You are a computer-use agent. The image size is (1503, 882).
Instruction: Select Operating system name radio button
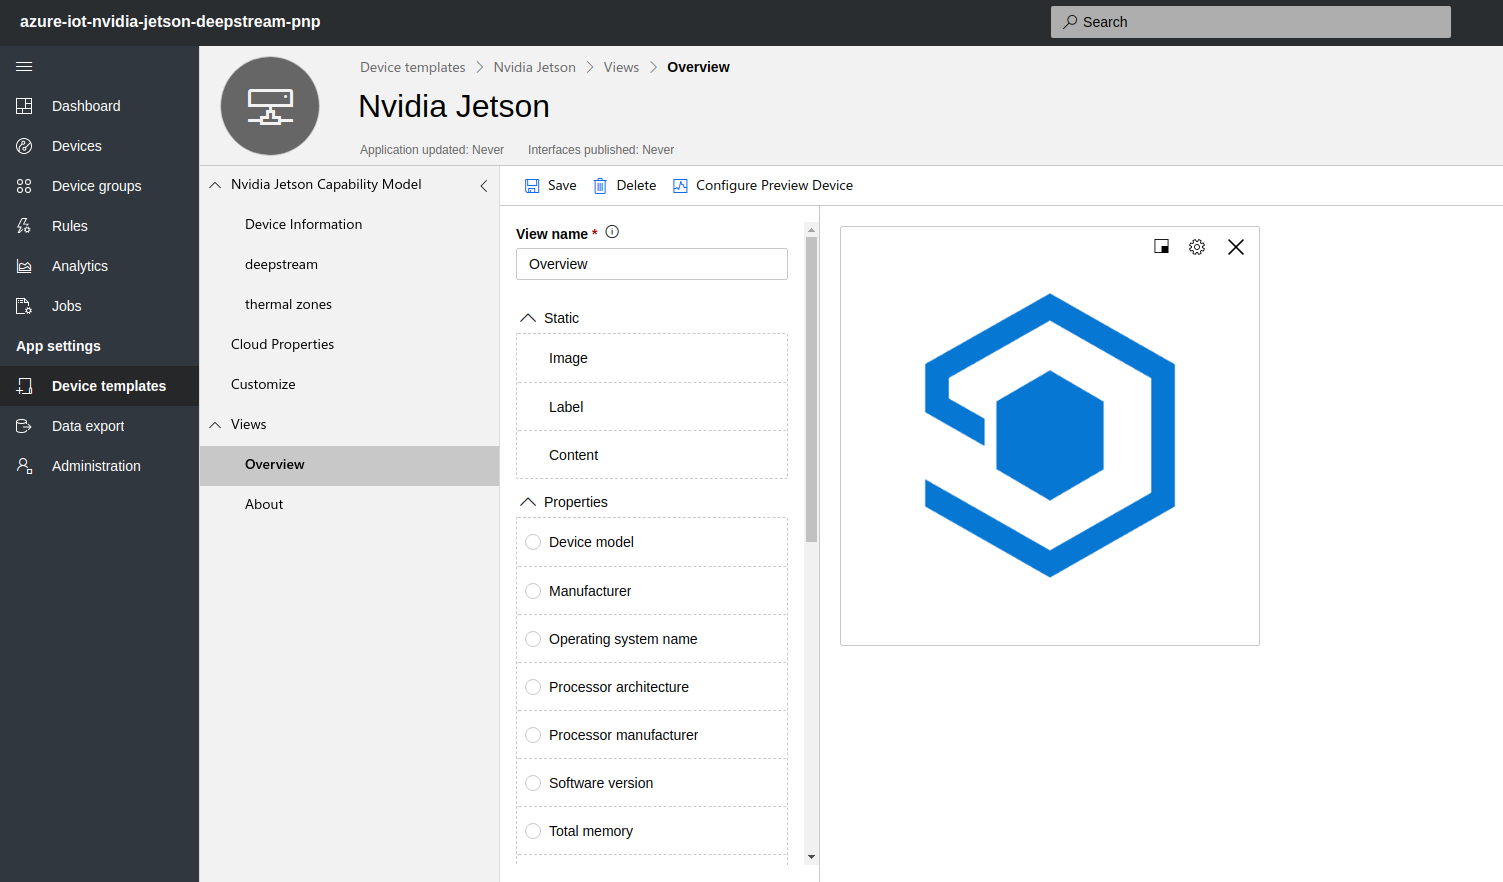[x=533, y=639]
